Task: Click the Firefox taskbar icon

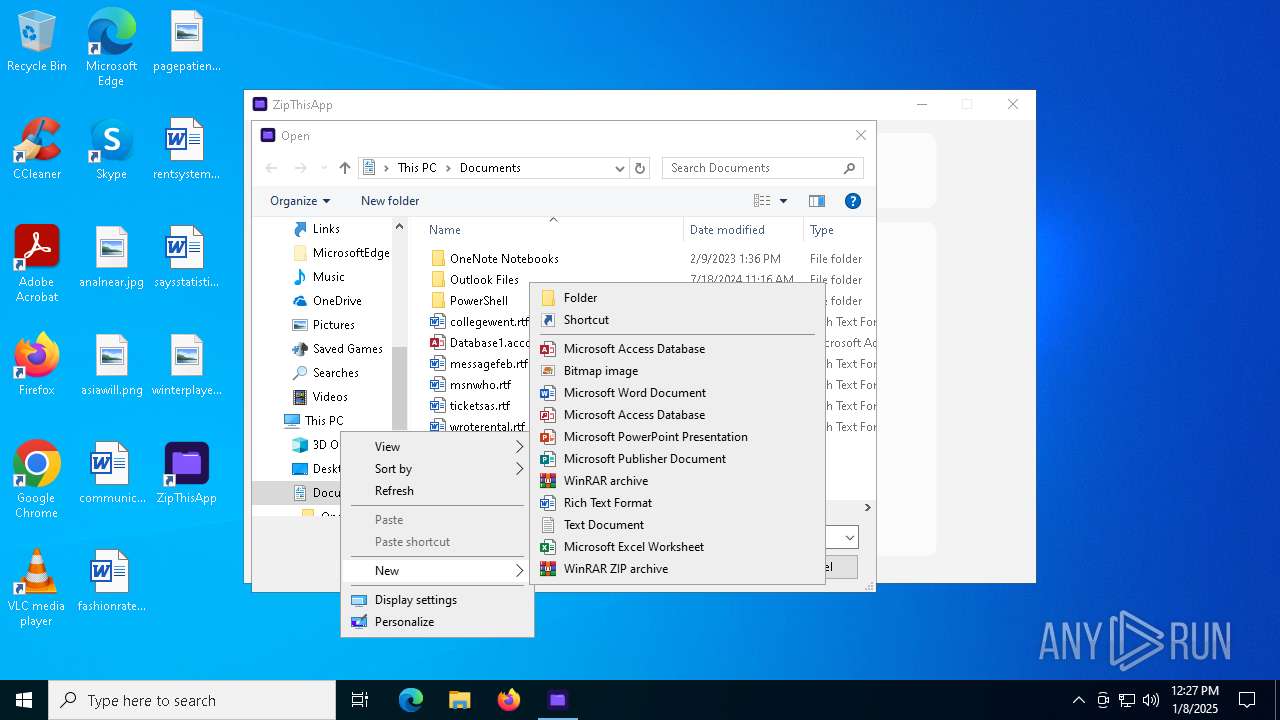Action: (x=509, y=700)
